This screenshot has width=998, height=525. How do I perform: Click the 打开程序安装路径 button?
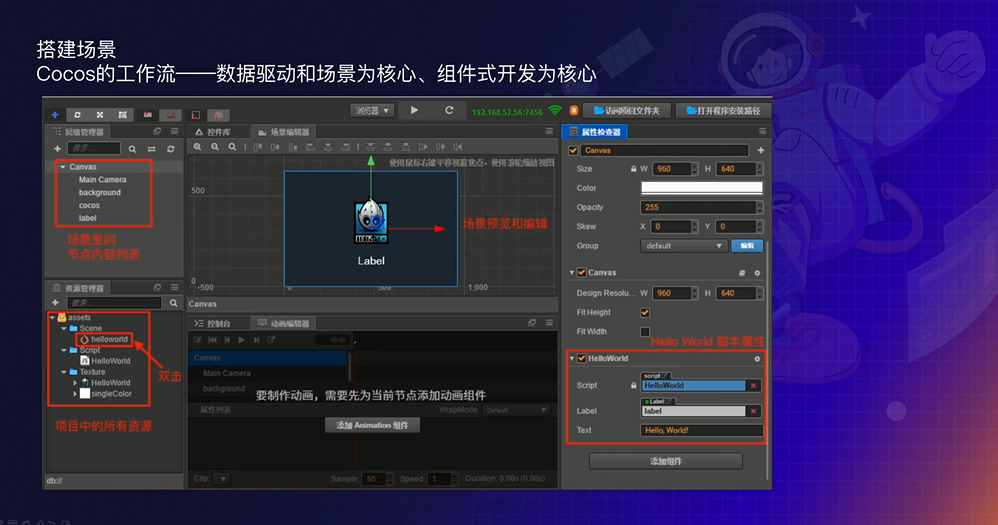[723, 111]
